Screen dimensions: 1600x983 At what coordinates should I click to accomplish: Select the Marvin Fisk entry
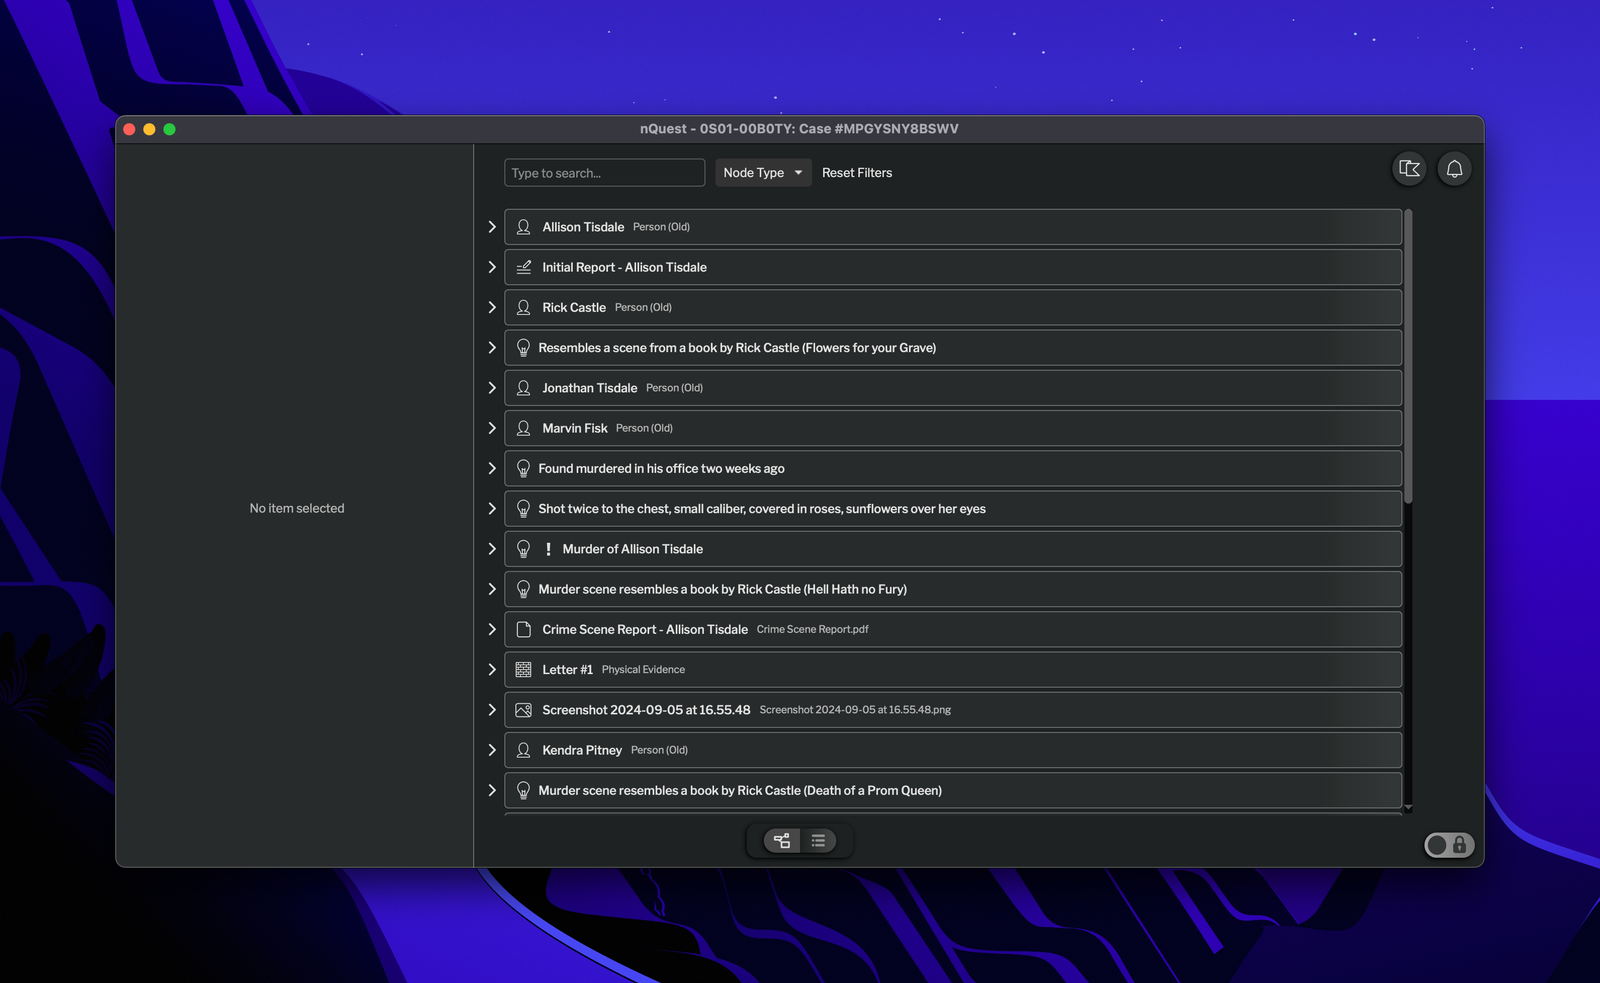click(x=953, y=428)
